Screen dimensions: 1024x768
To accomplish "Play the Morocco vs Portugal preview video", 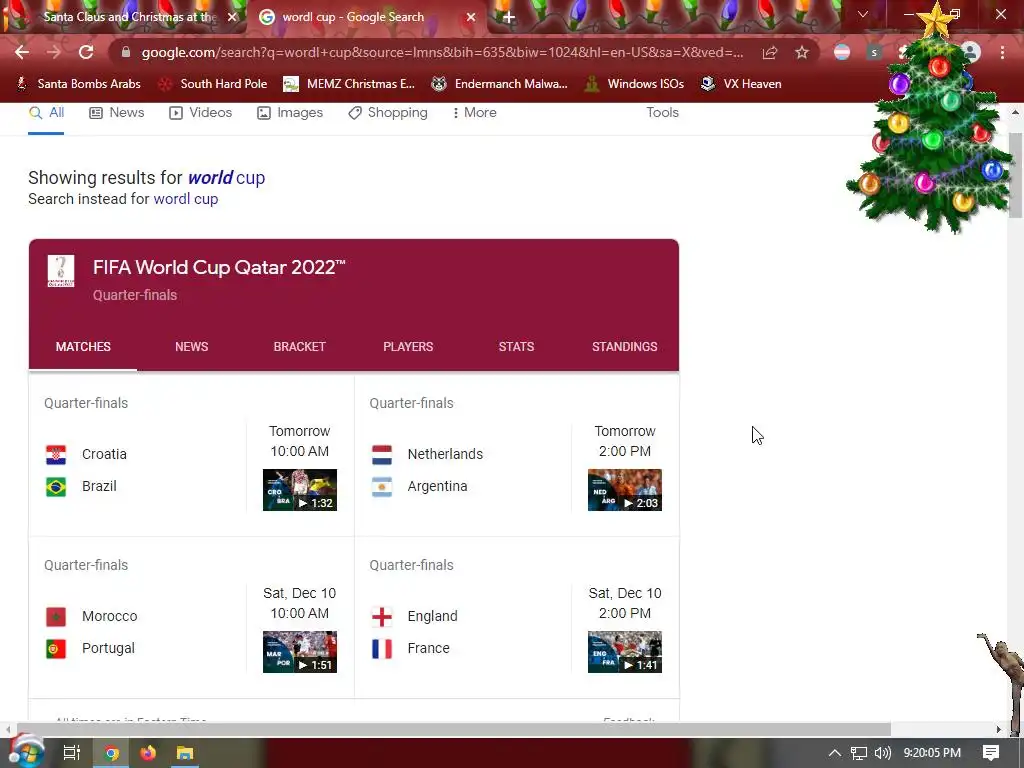I will [300, 652].
